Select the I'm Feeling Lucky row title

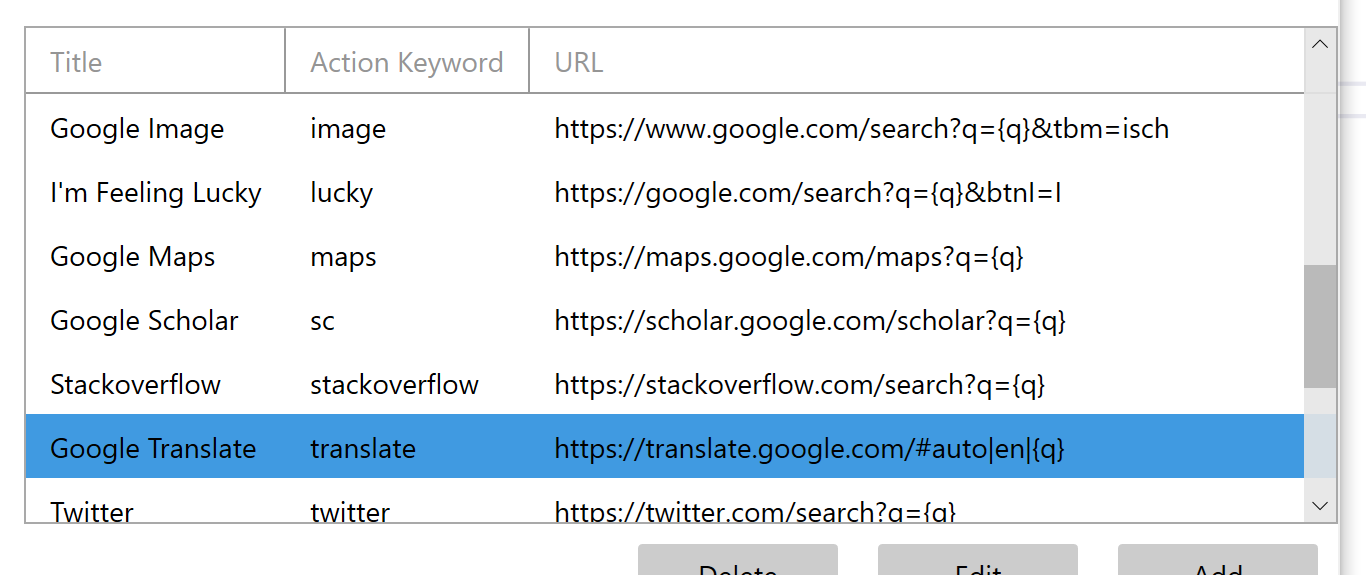click(156, 193)
